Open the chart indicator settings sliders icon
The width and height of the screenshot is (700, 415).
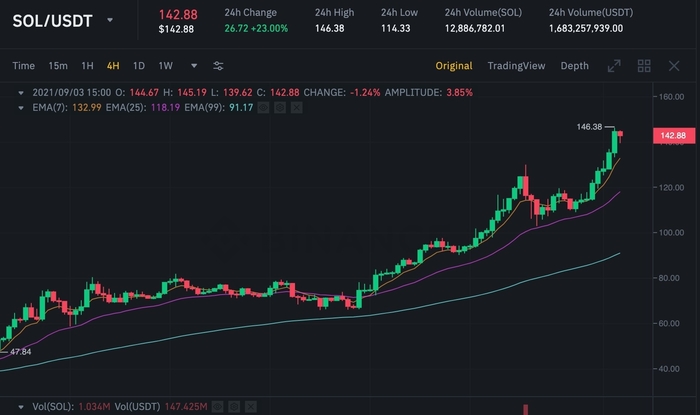(x=218, y=66)
